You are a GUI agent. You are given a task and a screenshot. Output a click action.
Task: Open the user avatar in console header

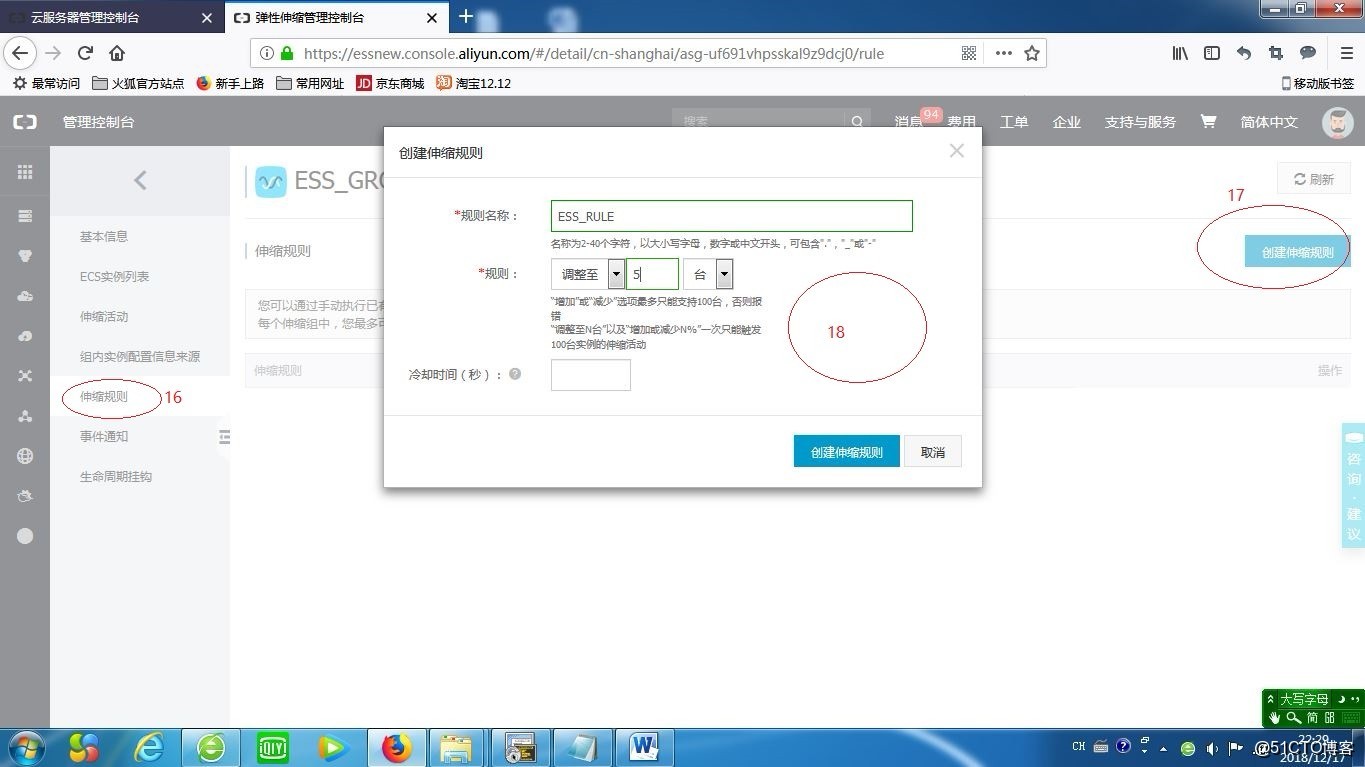[1338, 122]
